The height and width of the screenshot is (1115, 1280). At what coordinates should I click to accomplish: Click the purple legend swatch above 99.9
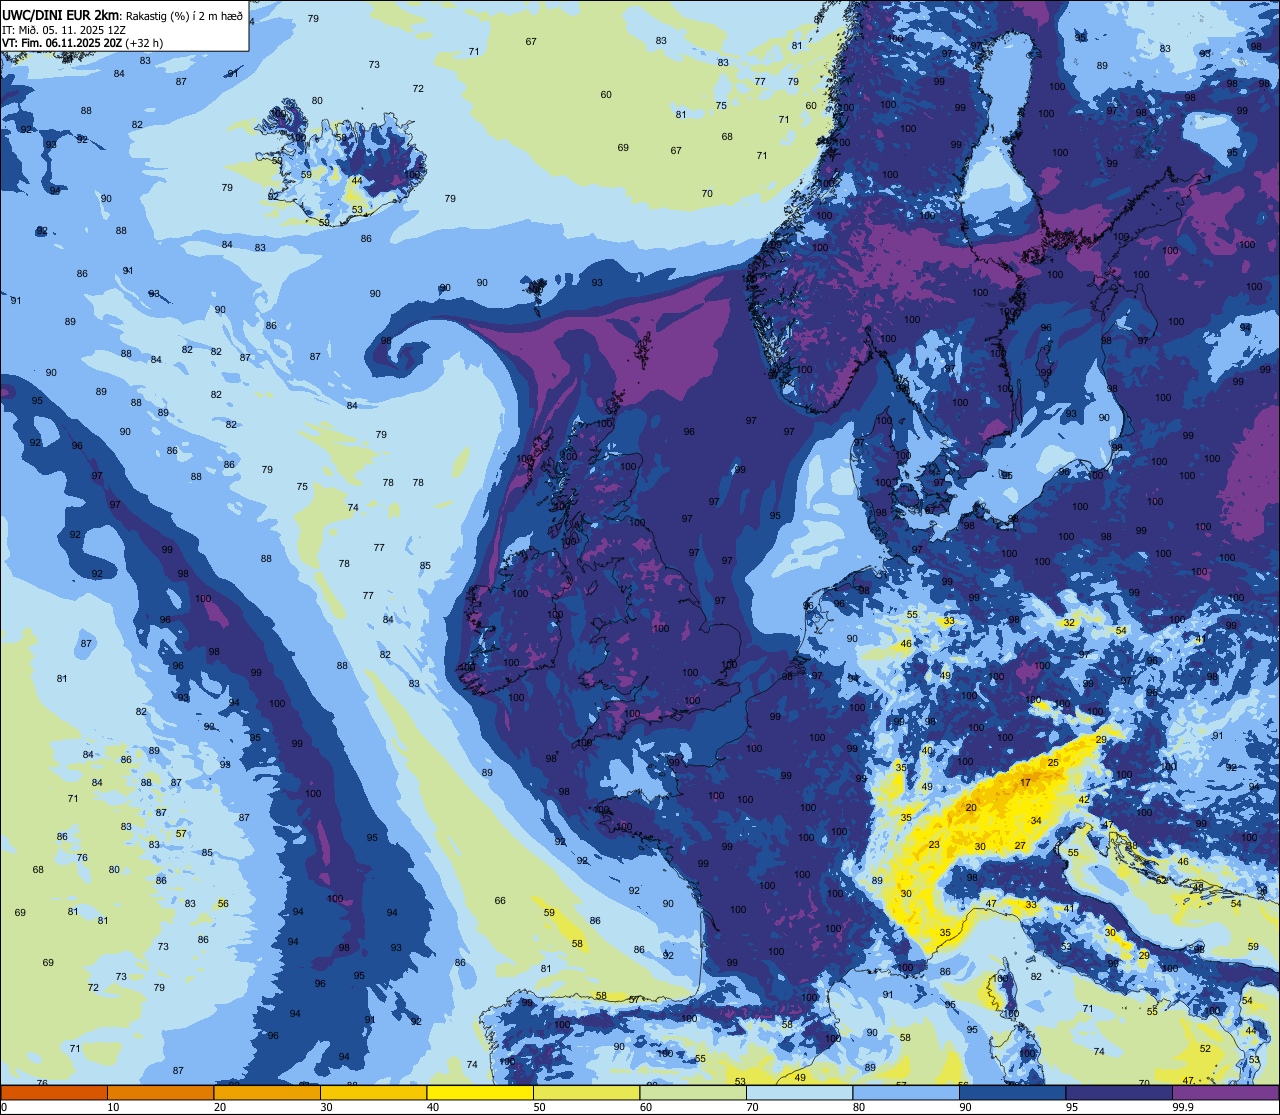pyautogui.click(x=1226, y=1092)
